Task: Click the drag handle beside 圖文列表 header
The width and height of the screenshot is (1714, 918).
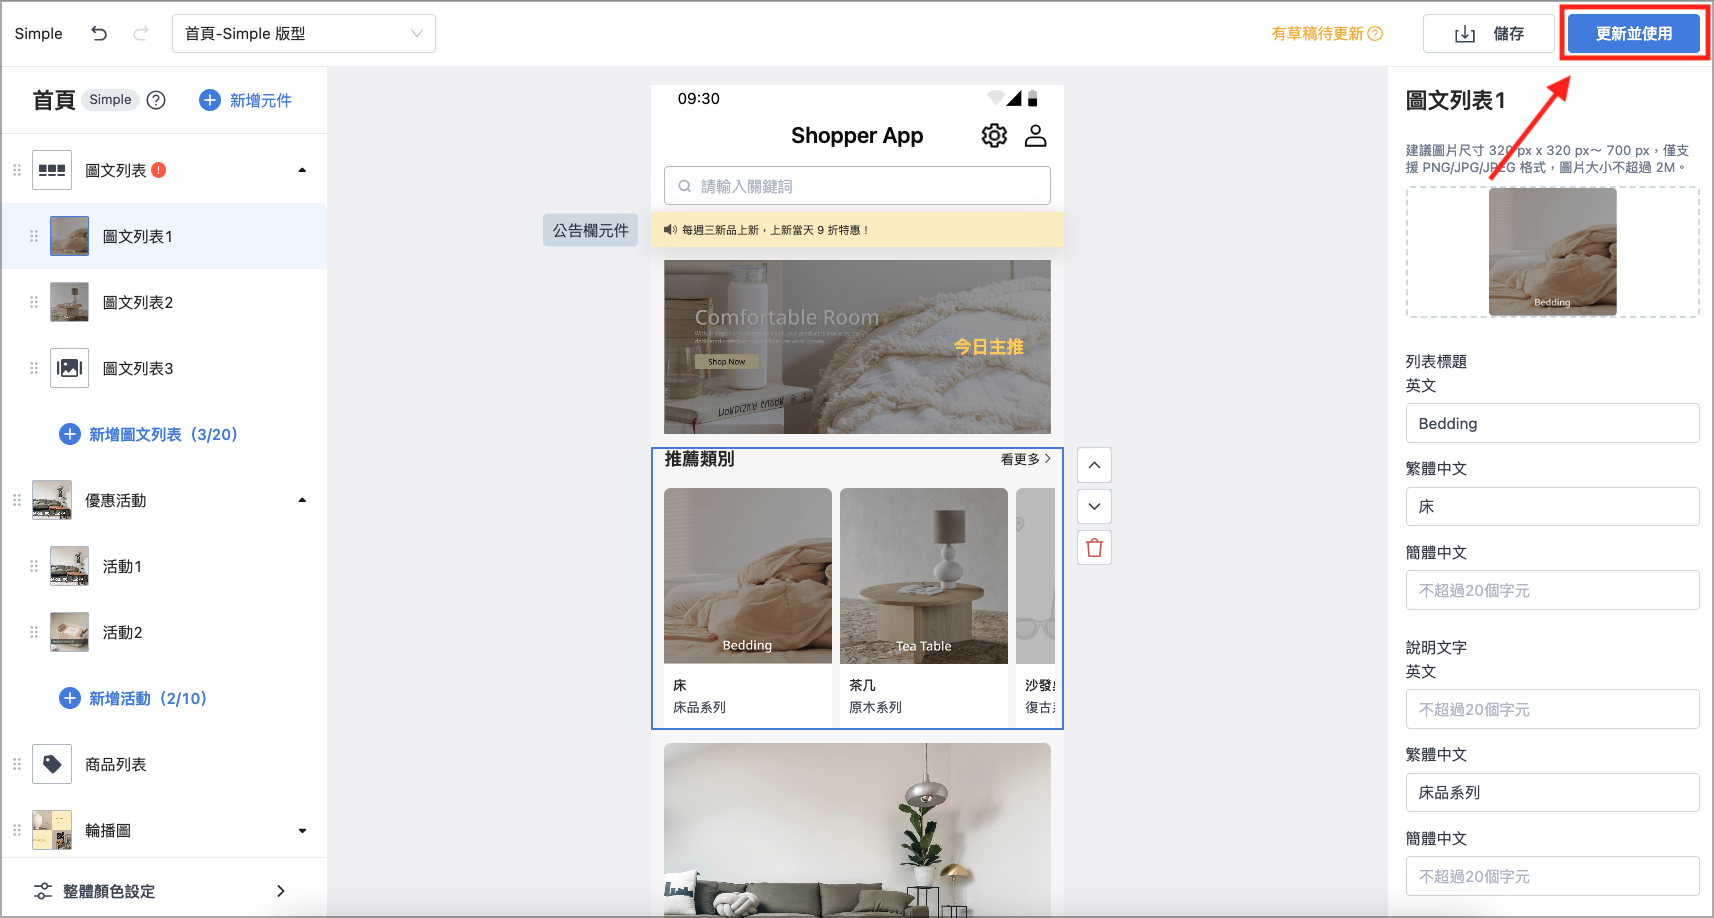Action: 17,170
